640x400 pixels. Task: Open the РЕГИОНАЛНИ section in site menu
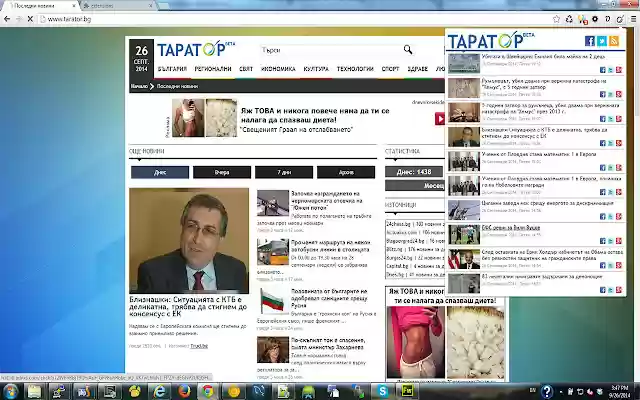click(x=213, y=69)
